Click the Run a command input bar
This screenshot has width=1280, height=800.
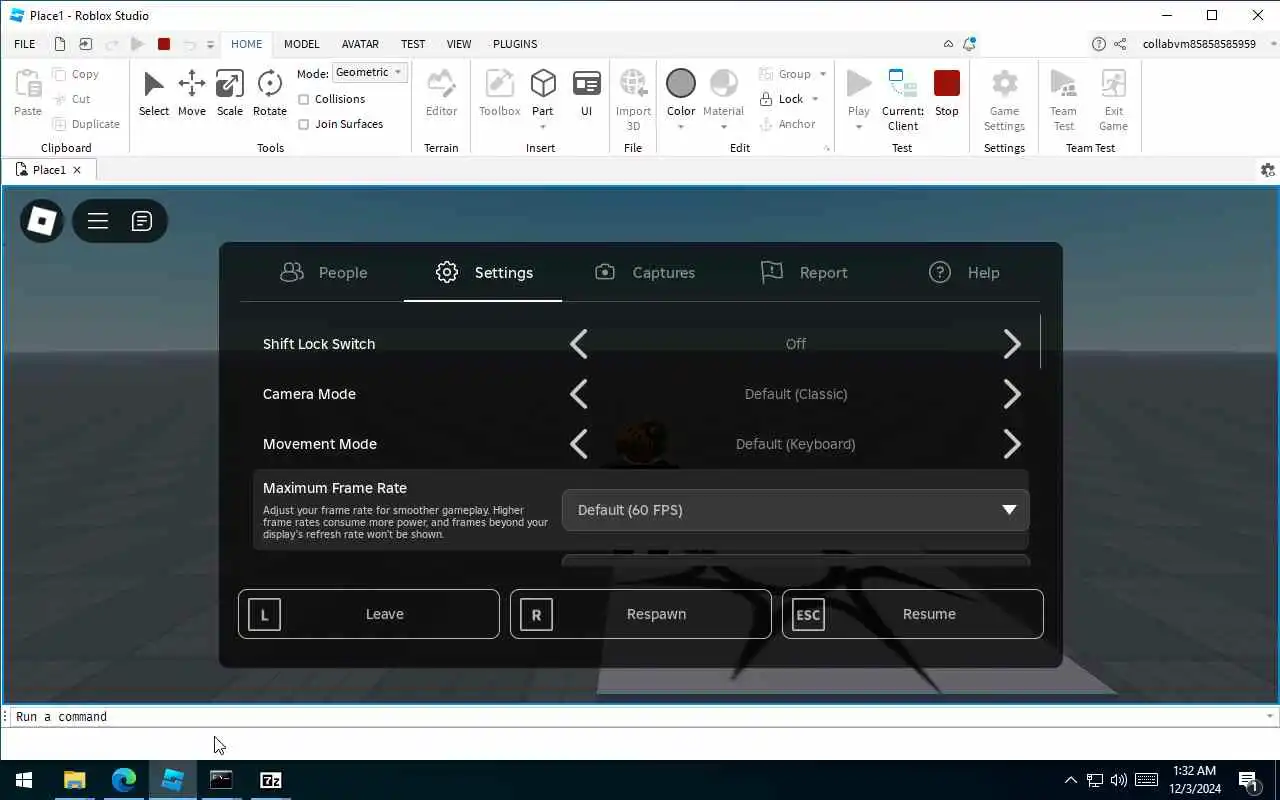pyautogui.click(x=640, y=717)
